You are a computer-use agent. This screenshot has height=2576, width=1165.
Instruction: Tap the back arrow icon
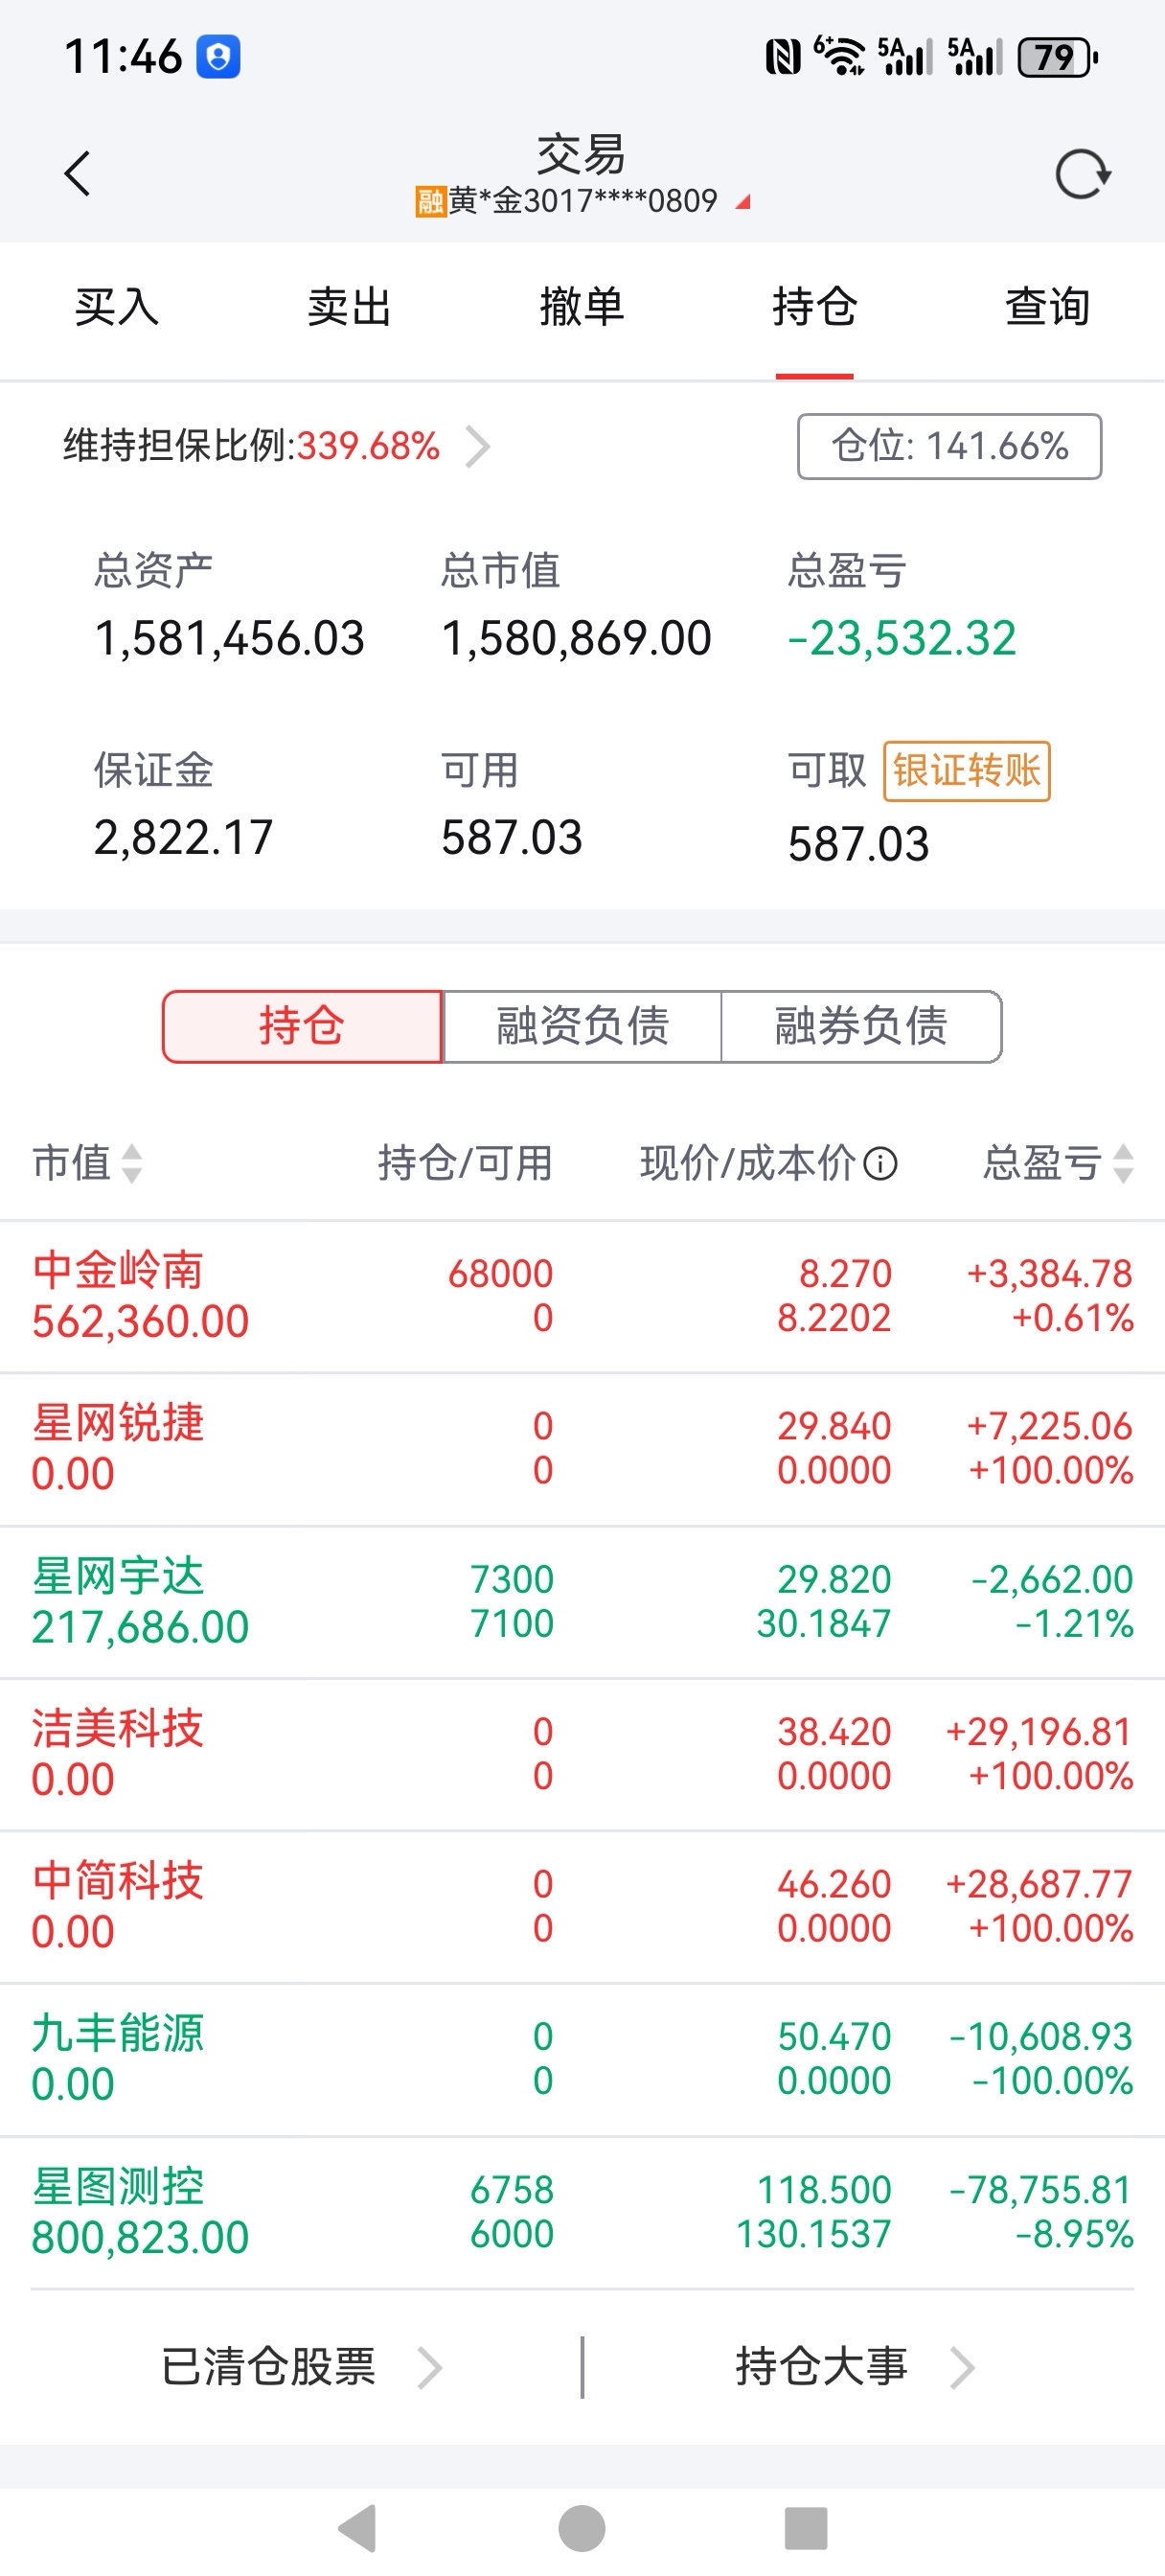(x=78, y=174)
